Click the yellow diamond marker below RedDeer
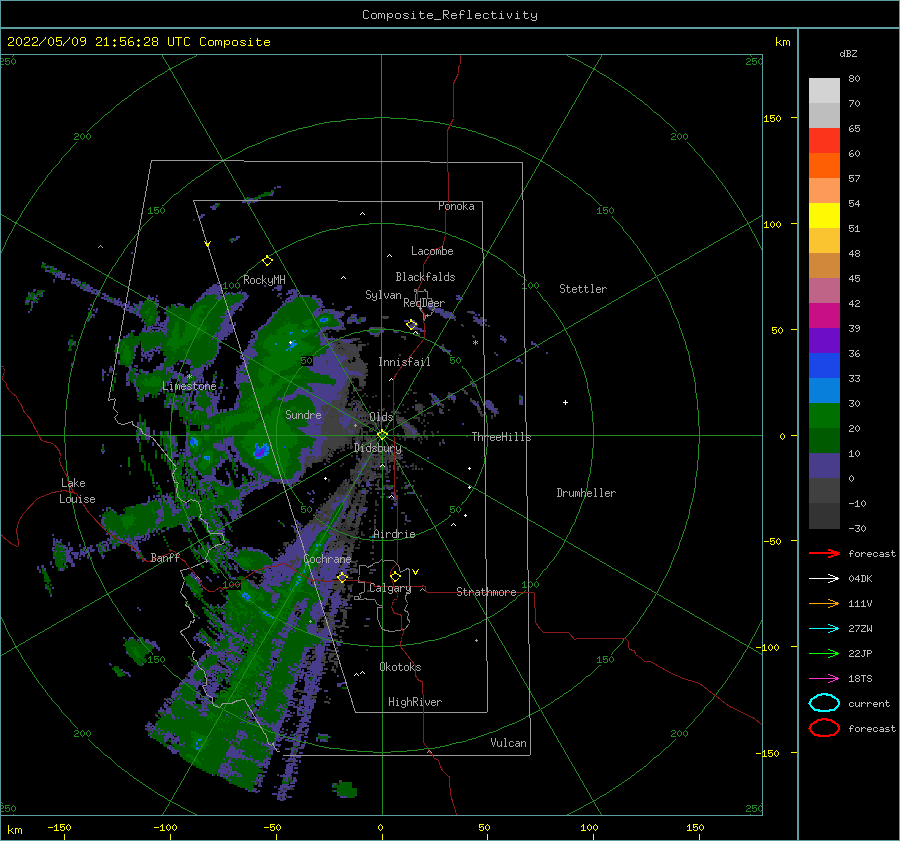The height and width of the screenshot is (841, 900). pyautogui.click(x=412, y=325)
